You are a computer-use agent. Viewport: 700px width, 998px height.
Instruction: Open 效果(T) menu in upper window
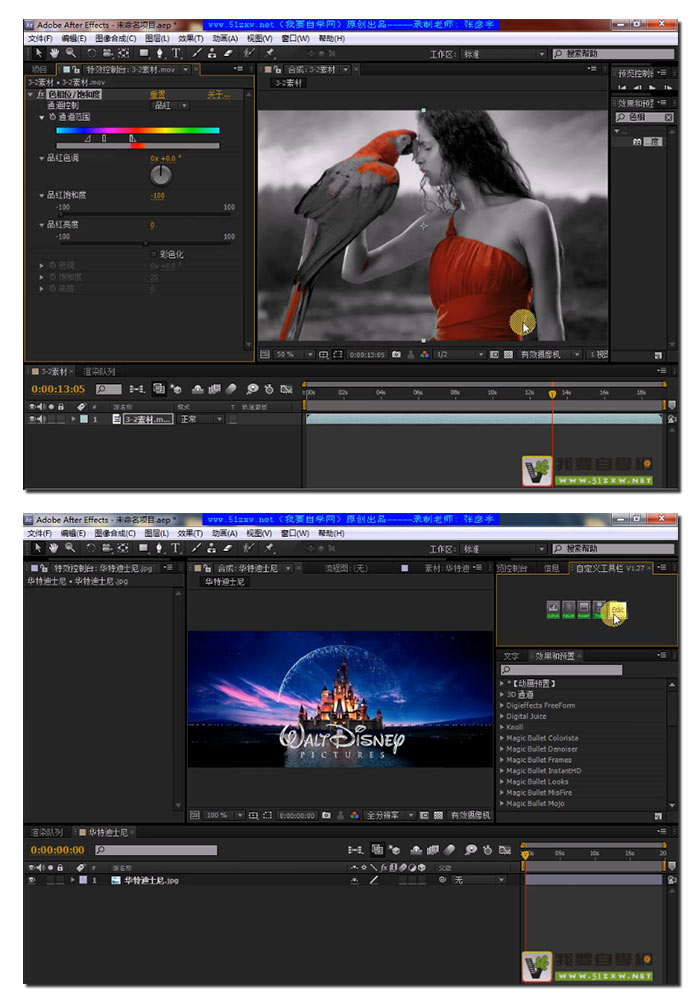point(190,38)
